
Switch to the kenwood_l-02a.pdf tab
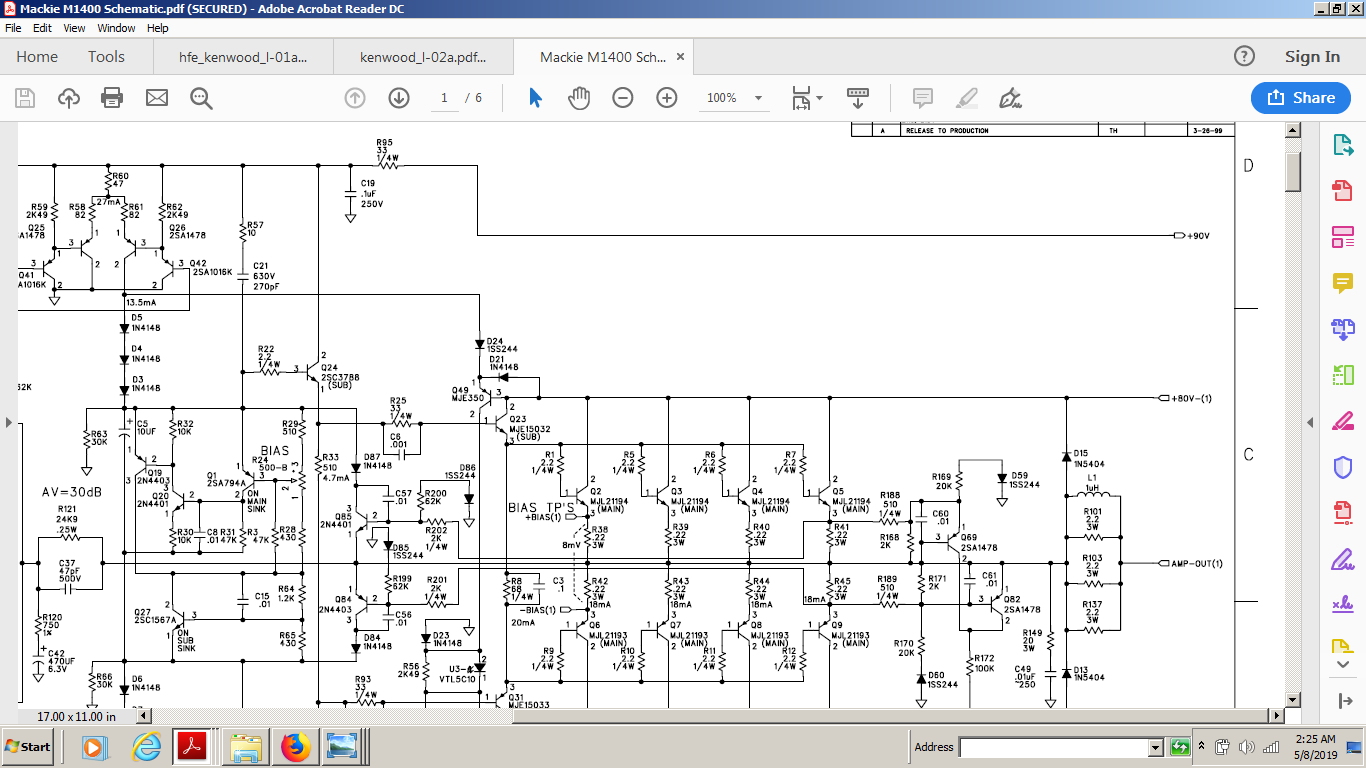click(423, 57)
